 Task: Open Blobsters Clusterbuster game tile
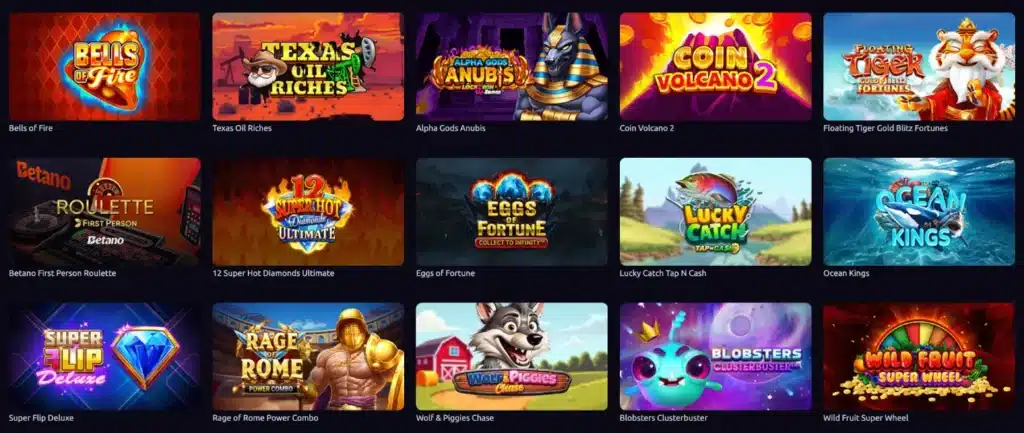point(716,357)
